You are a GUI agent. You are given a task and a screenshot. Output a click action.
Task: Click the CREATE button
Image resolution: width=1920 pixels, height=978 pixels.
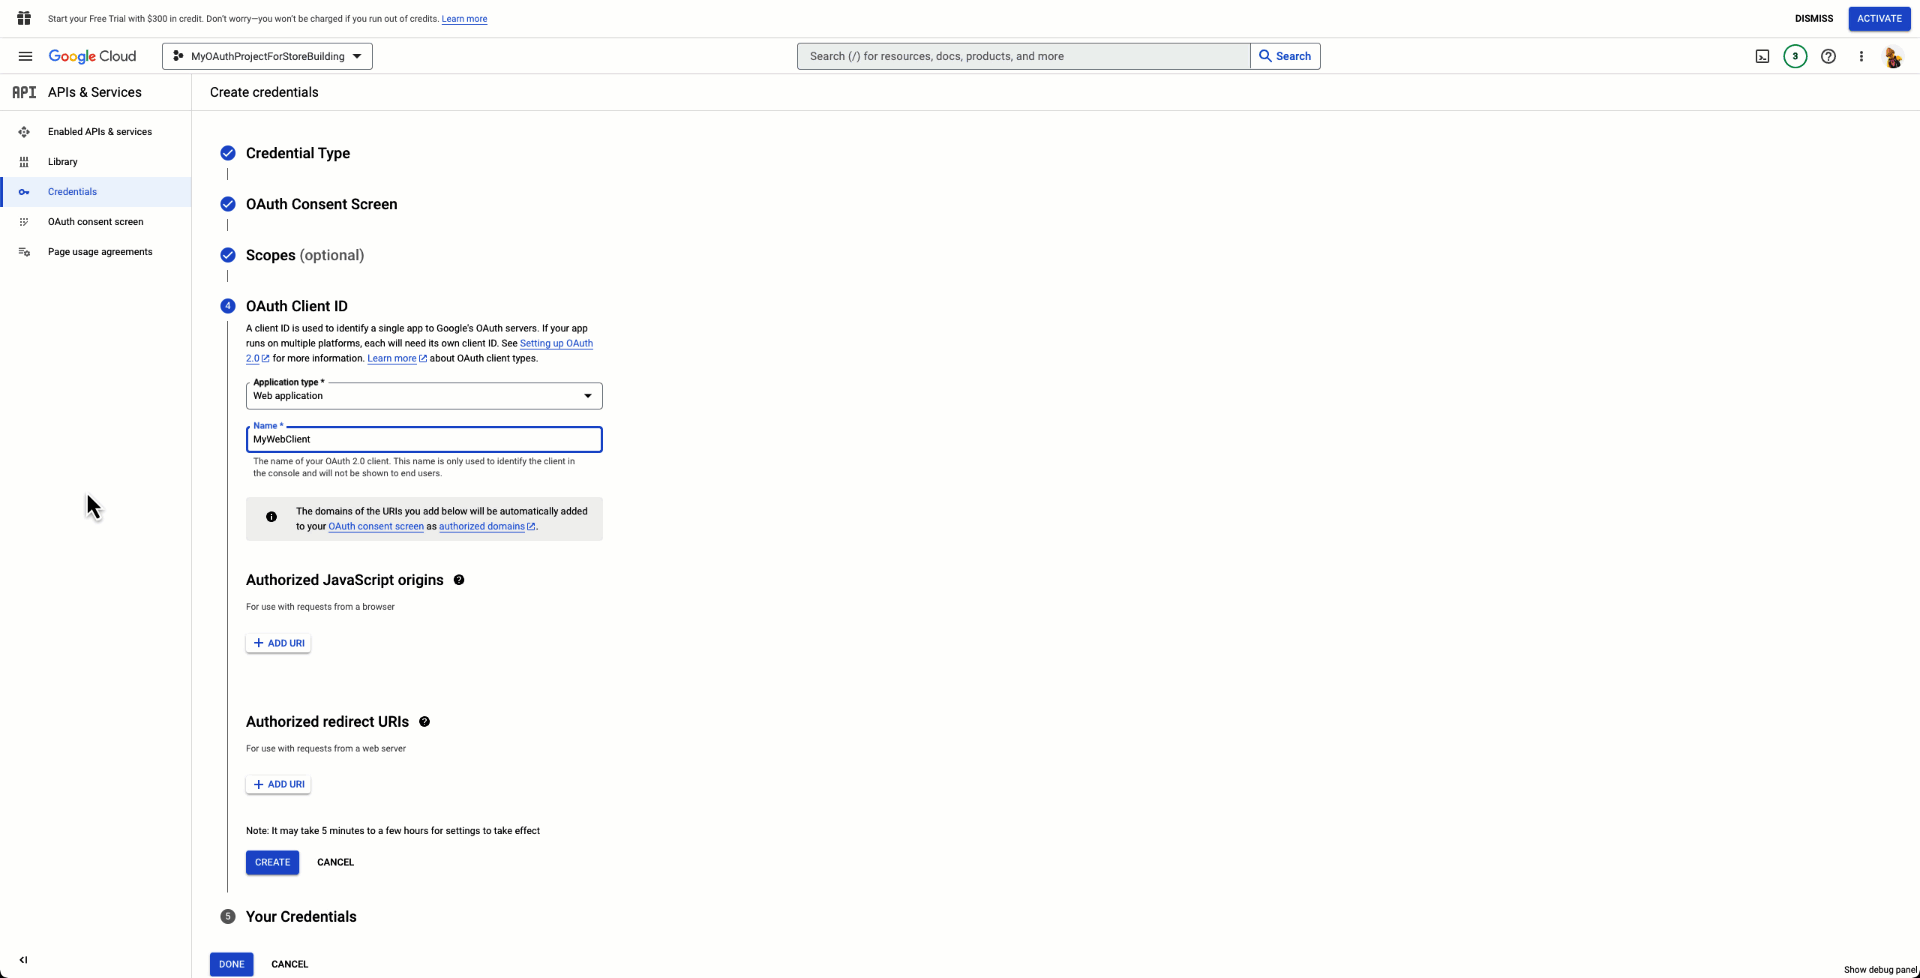[271, 862]
